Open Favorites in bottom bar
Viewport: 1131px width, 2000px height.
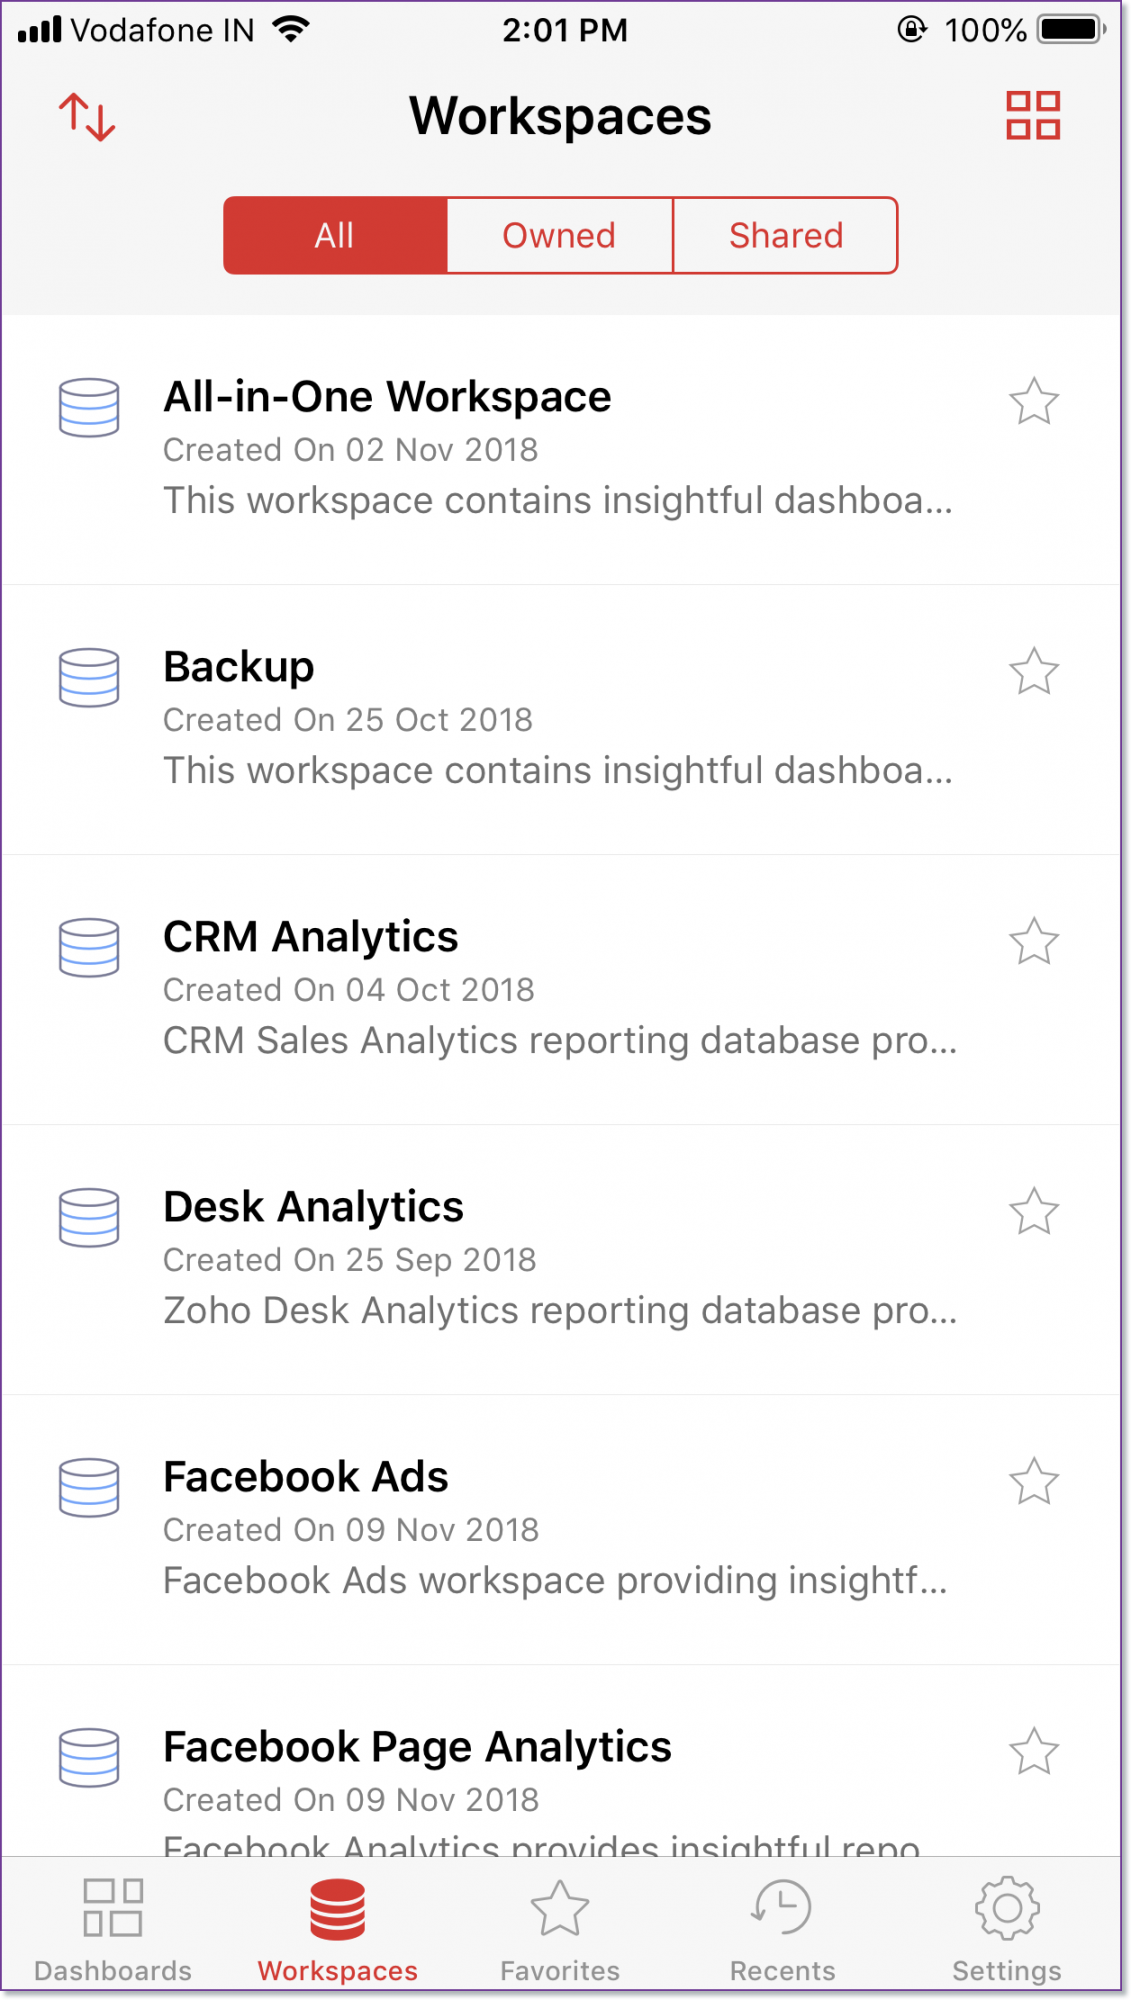560,1930
